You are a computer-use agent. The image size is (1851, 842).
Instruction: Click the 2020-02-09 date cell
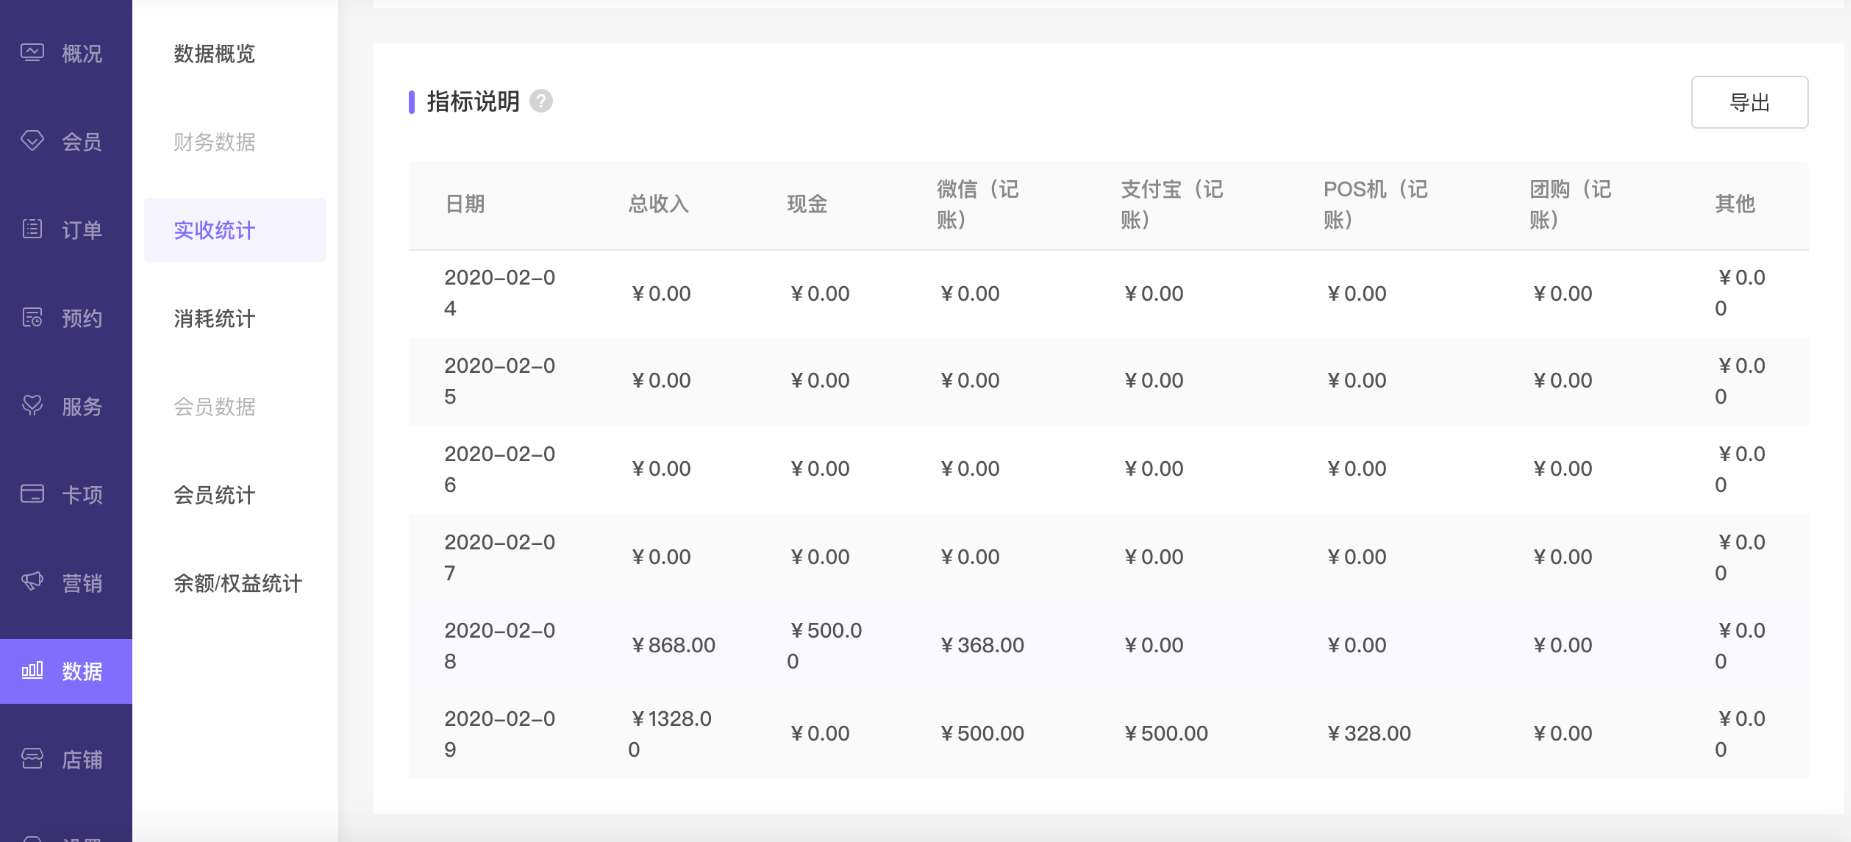(500, 734)
